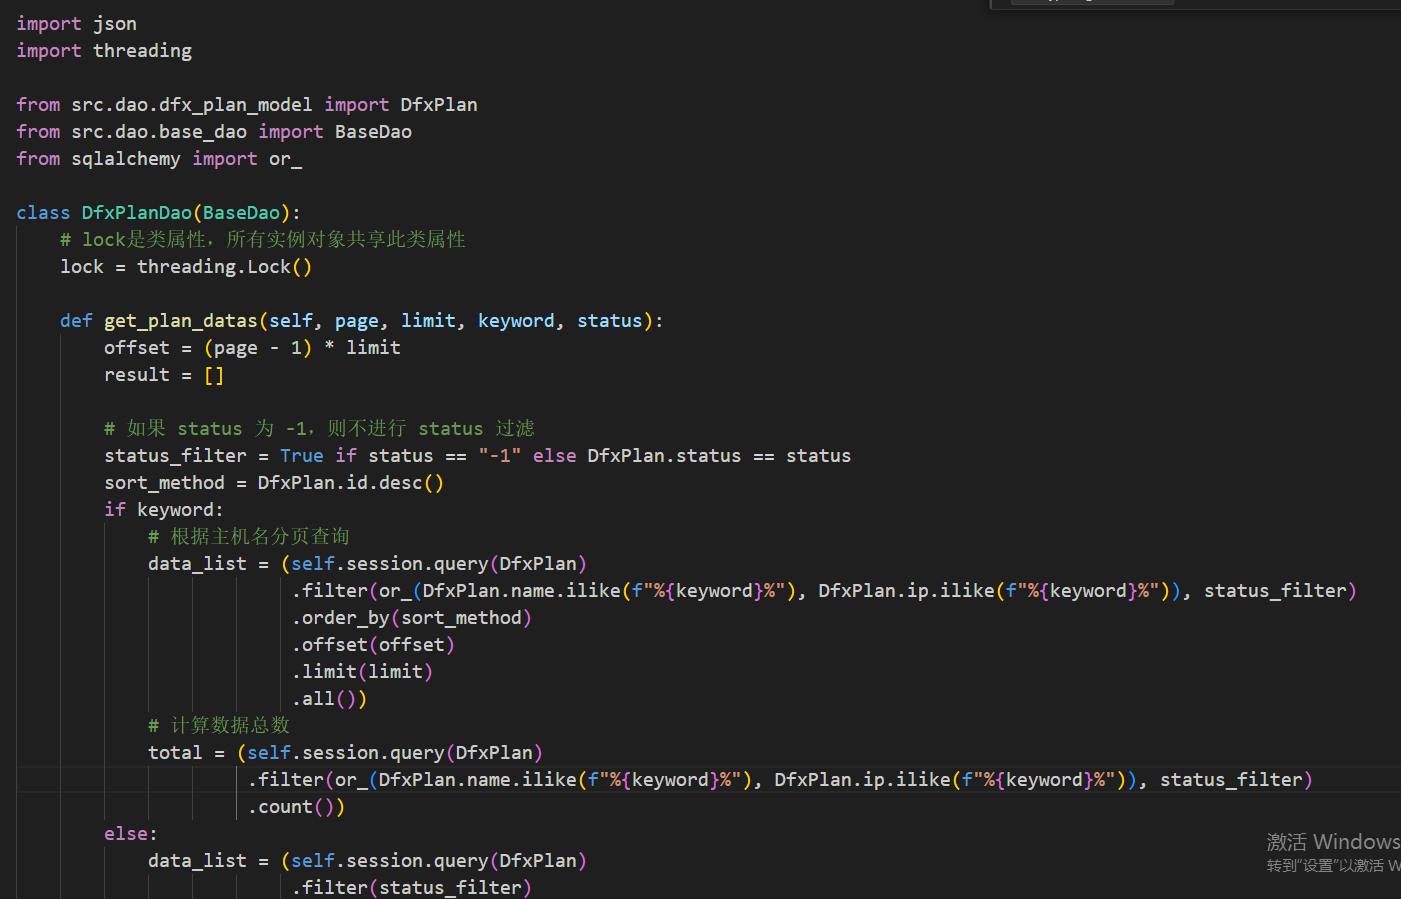The image size is (1401, 899).
Task: Click Lock in threading.Lock() call
Action: click(269, 267)
